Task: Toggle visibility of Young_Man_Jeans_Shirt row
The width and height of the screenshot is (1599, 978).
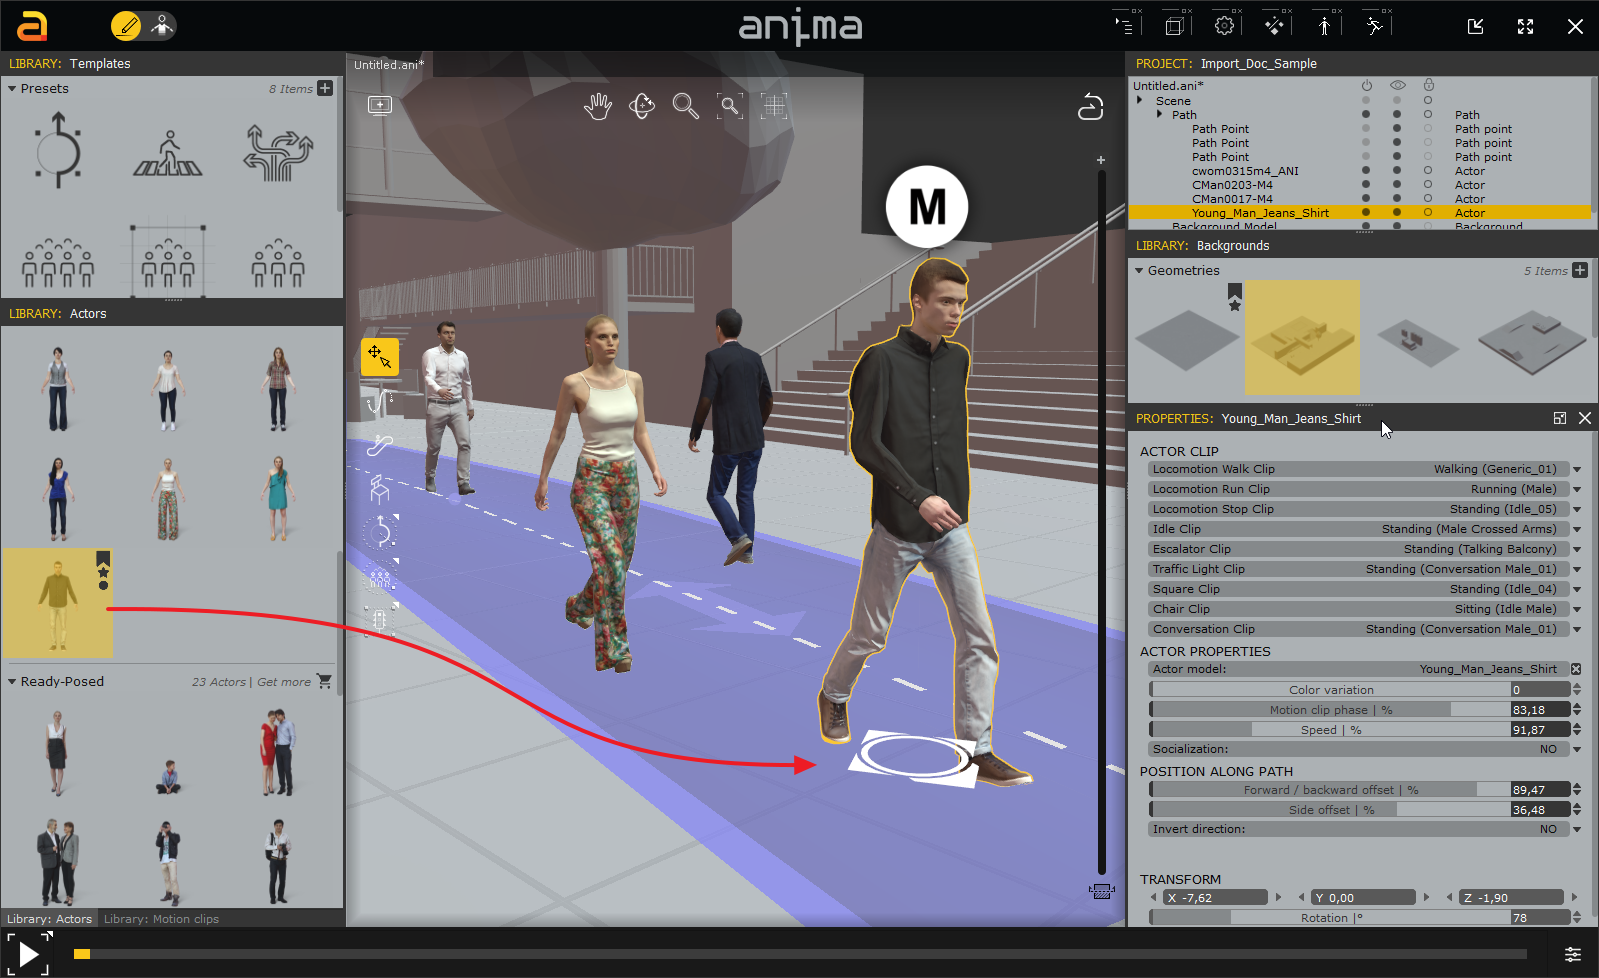Action: click(x=1397, y=213)
